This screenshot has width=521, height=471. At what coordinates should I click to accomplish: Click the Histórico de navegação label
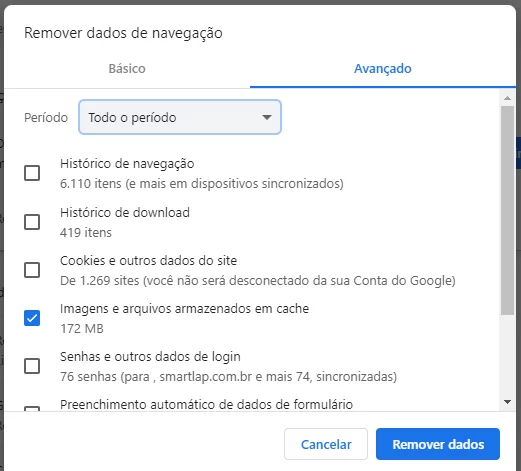point(127,164)
